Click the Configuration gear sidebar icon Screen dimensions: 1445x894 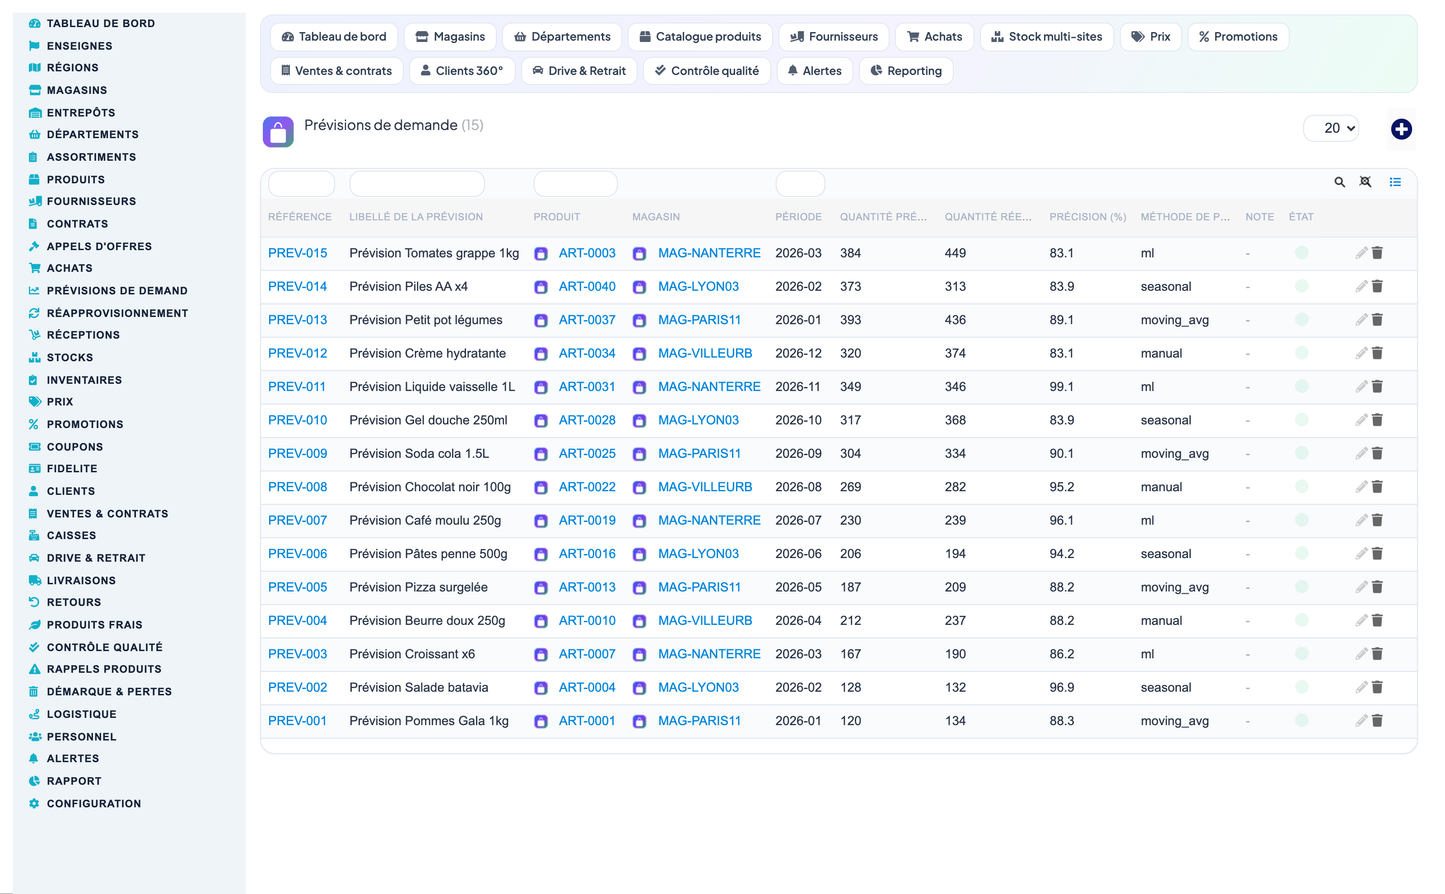pos(34,803)
